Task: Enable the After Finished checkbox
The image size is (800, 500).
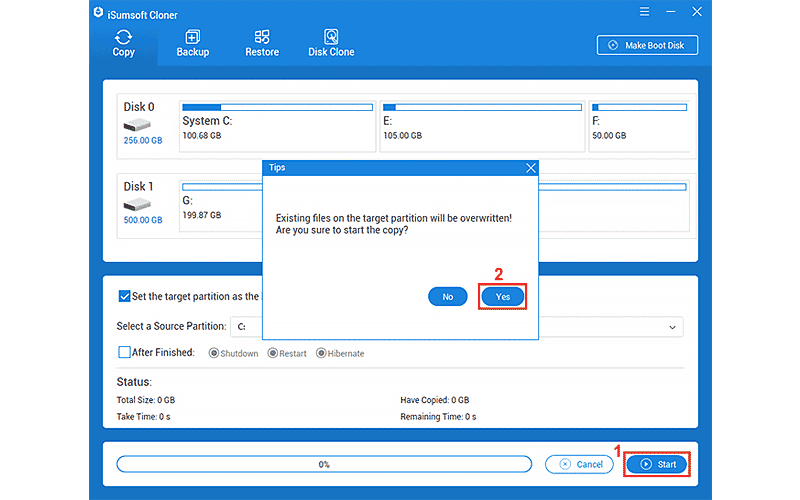Action: click(x=124, y=352)
